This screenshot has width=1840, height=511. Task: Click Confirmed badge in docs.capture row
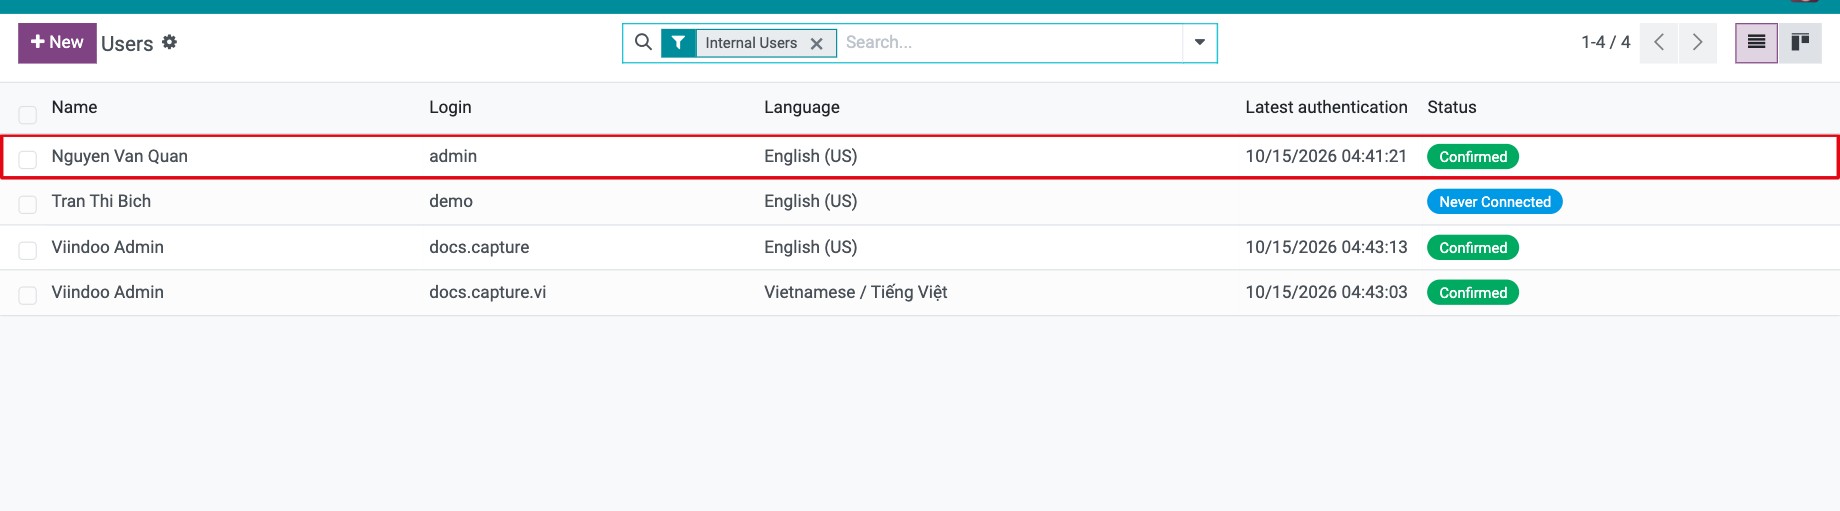tap(1473, 248)
